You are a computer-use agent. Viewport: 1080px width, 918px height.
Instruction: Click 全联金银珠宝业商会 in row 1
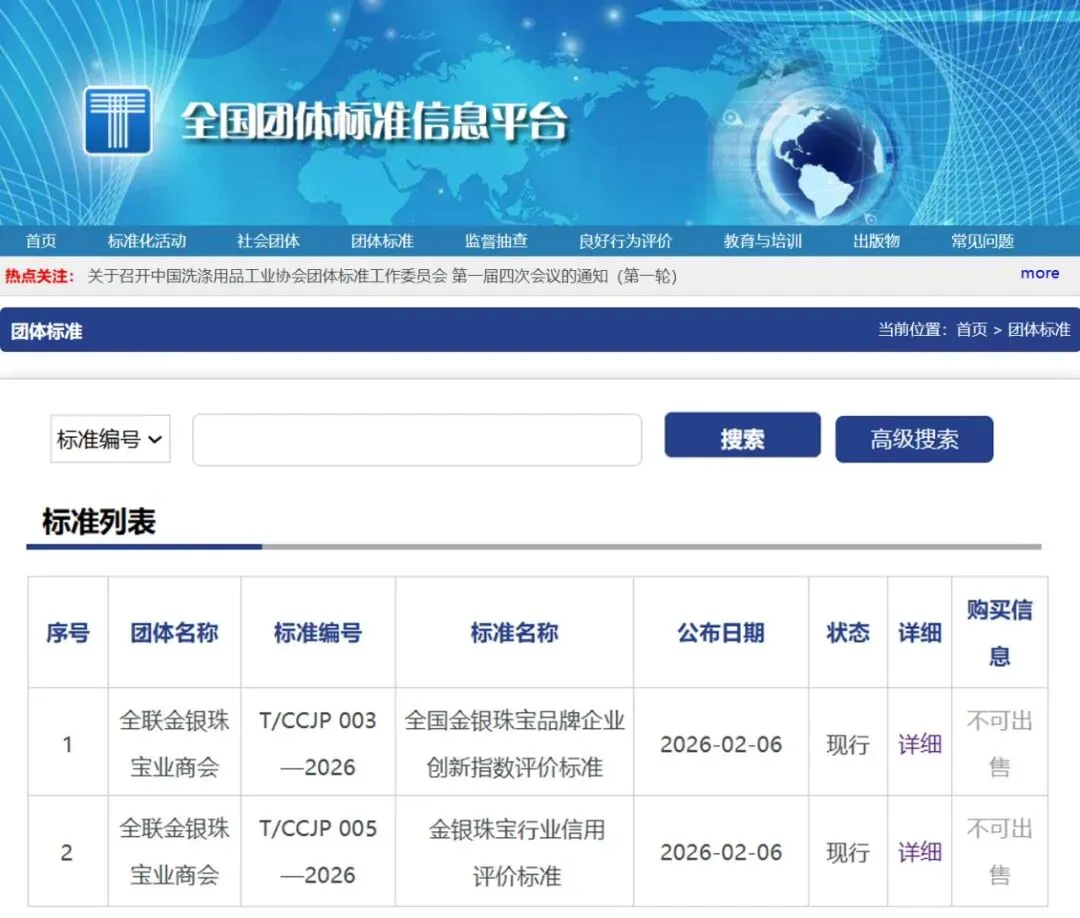[174, 744]
